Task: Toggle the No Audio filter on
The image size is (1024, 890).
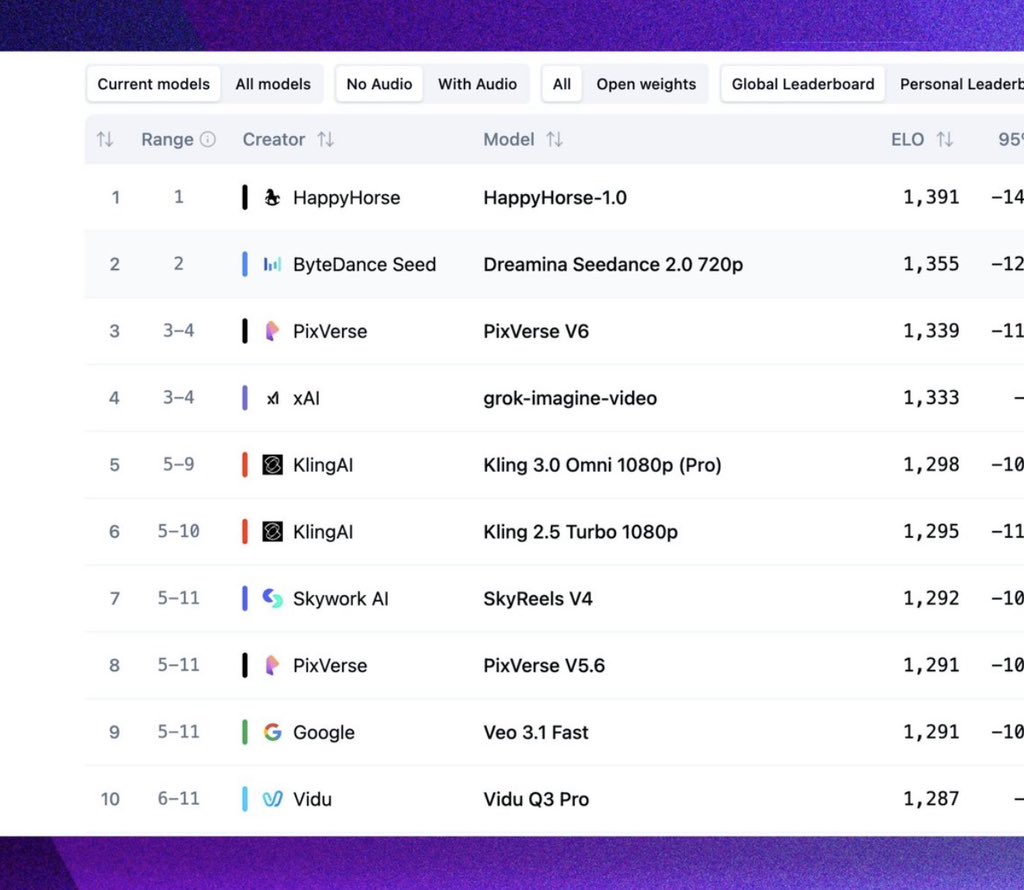Action: (379, 84)
